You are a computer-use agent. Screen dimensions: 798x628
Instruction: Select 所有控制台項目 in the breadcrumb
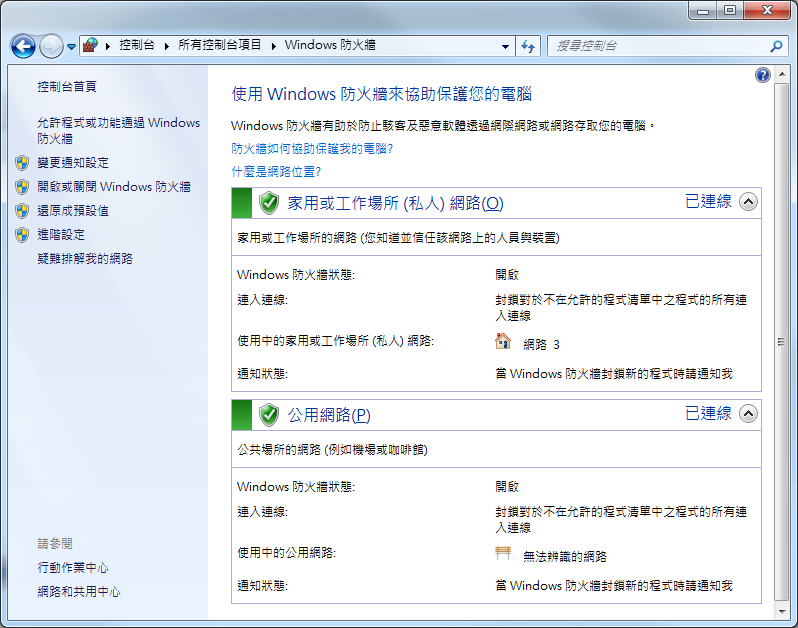[219, 46]
